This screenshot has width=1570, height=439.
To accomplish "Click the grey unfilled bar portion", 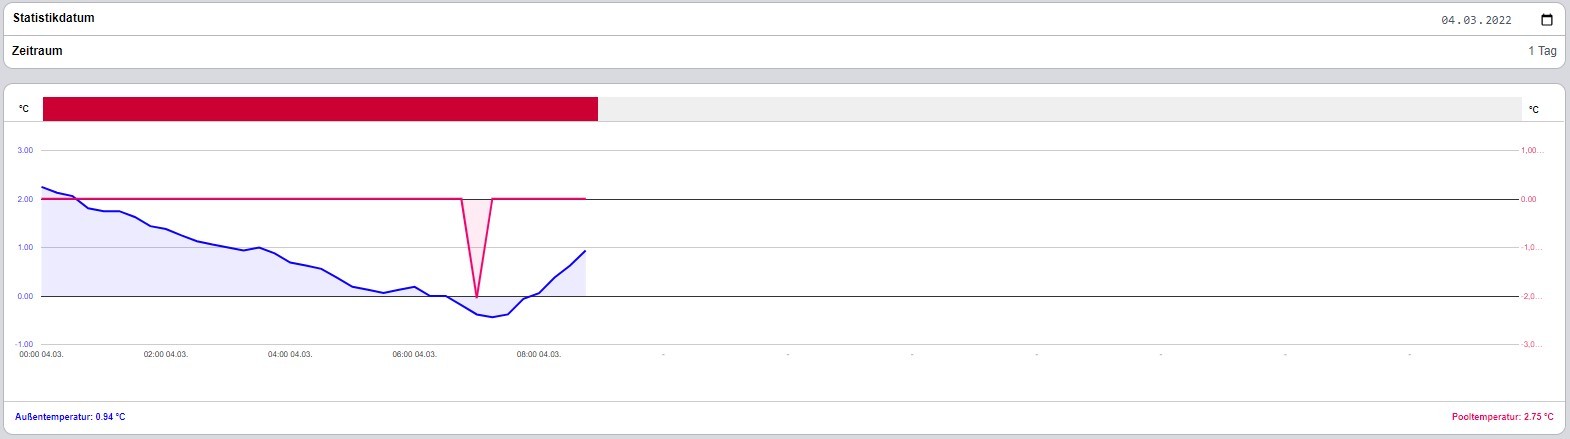I will 1060,109.
